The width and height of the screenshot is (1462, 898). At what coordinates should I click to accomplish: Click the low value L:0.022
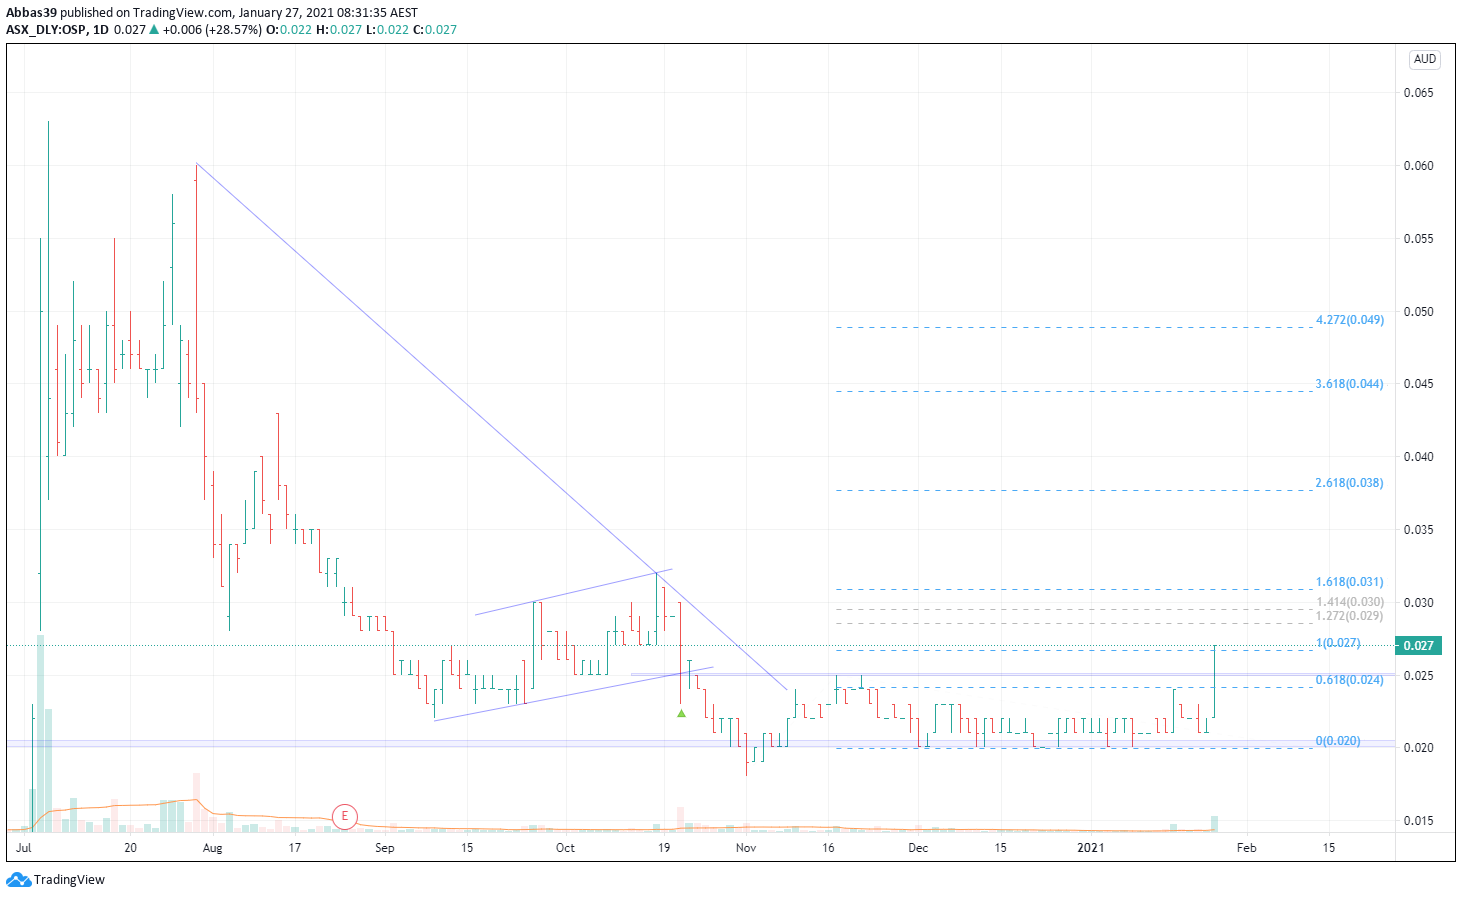tap(387, 30)
